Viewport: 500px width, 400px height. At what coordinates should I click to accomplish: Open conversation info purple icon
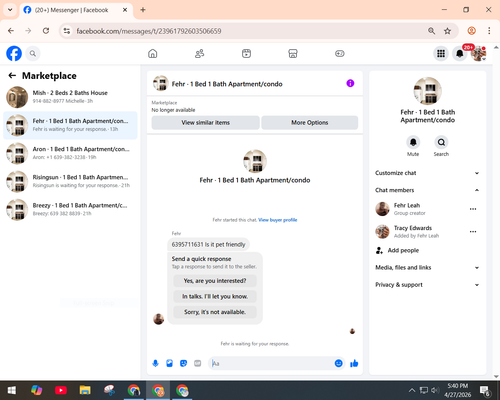click(x=350, y=83)
